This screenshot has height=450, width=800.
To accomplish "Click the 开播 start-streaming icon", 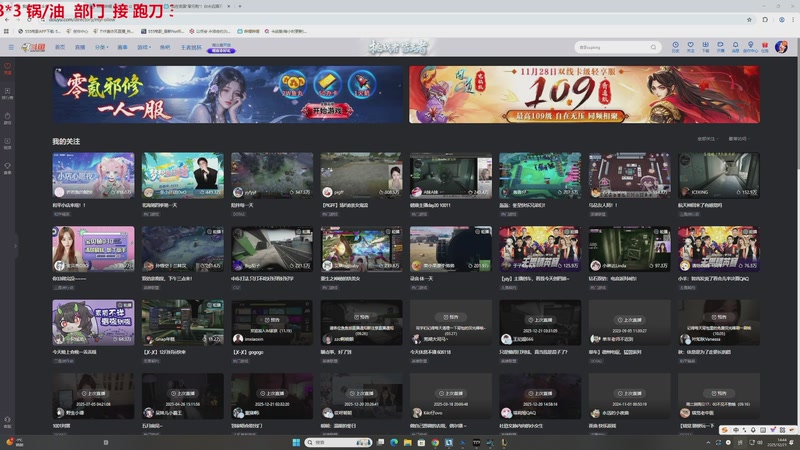I will [x=720, y=47].
